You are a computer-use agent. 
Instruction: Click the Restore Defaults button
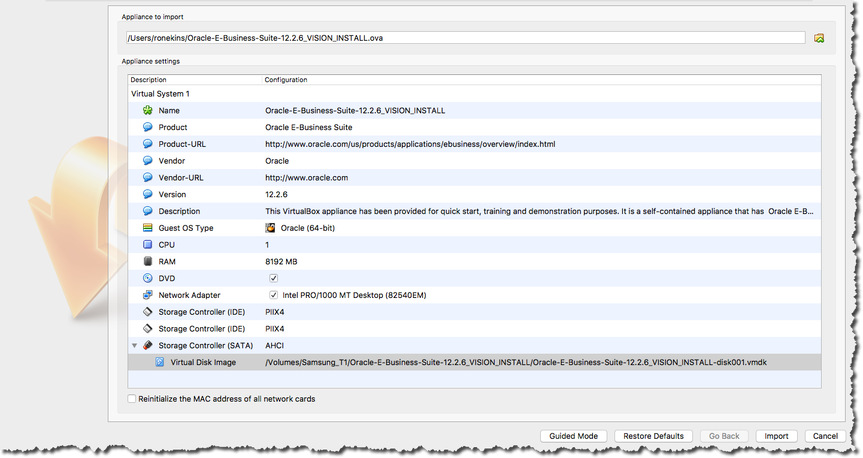(653, 436)
